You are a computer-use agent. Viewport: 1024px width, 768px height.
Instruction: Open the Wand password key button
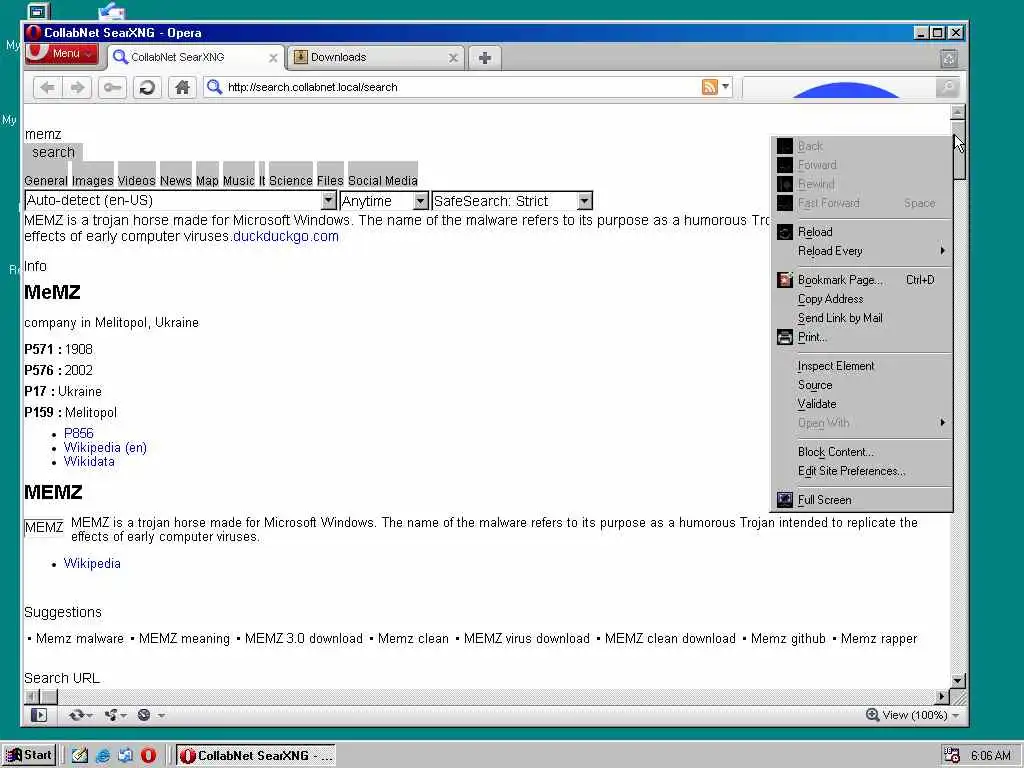pos(112,87)
